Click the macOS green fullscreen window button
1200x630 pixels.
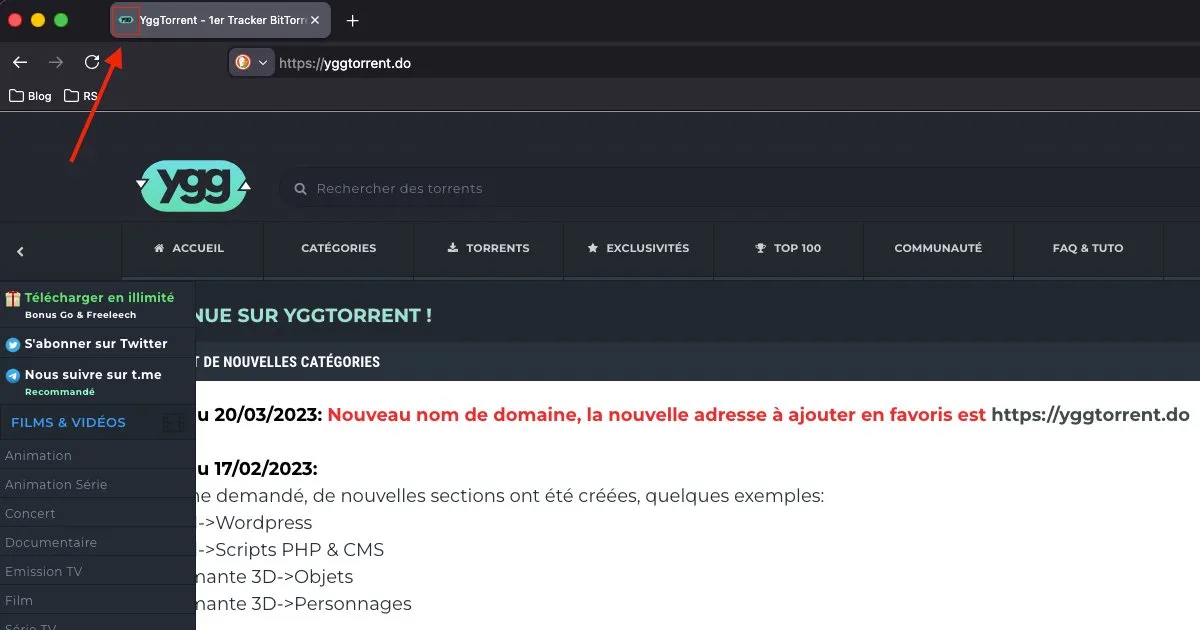pyautogui.click(x=61, y=20)
